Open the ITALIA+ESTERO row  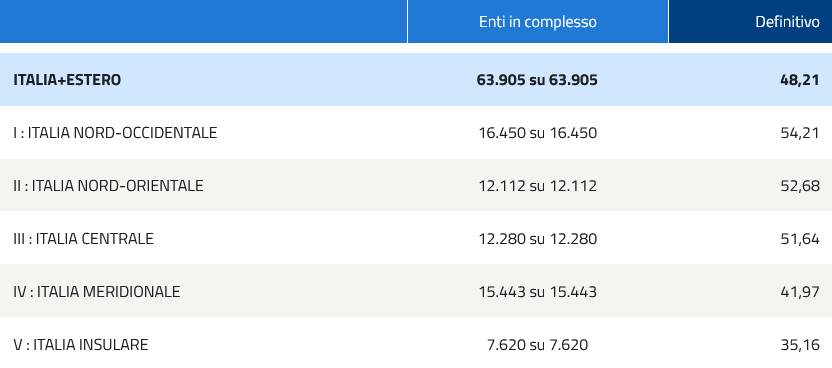coord(416,80)
